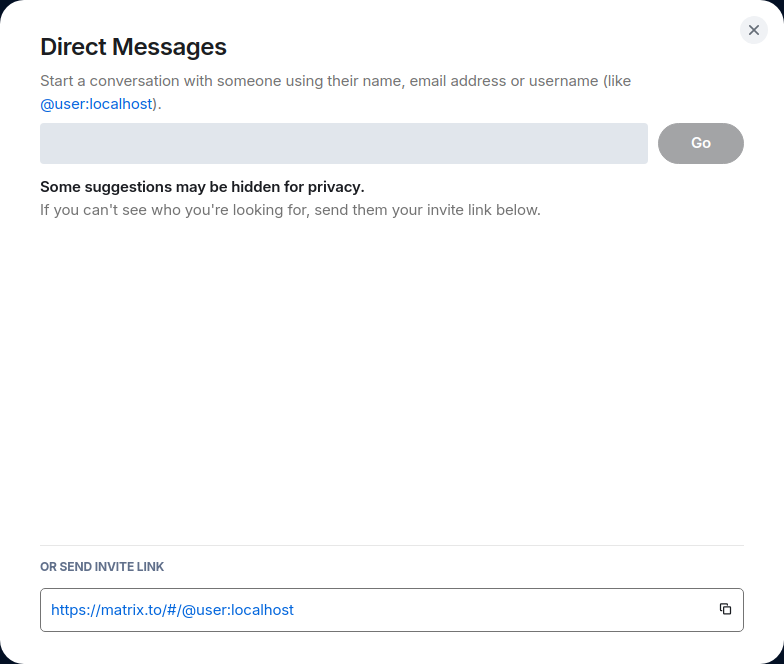
Task: Click the 'Start a conversation' description text
Action: point(300,81)
